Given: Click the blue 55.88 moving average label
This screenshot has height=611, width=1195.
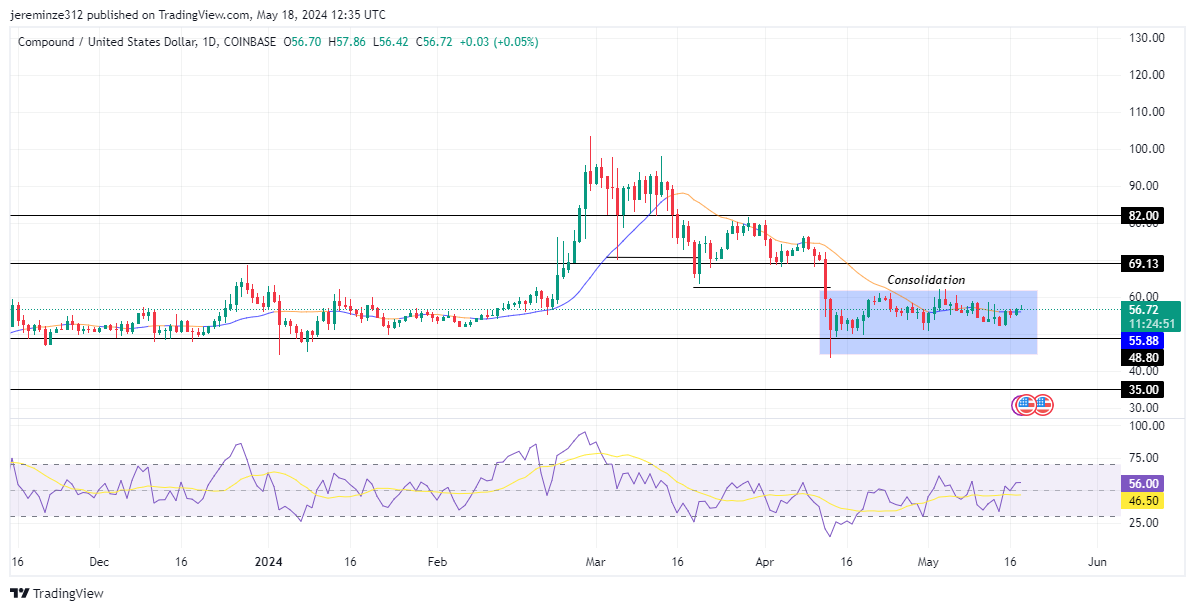Looking at the screenshot, I should [1144, 341].
